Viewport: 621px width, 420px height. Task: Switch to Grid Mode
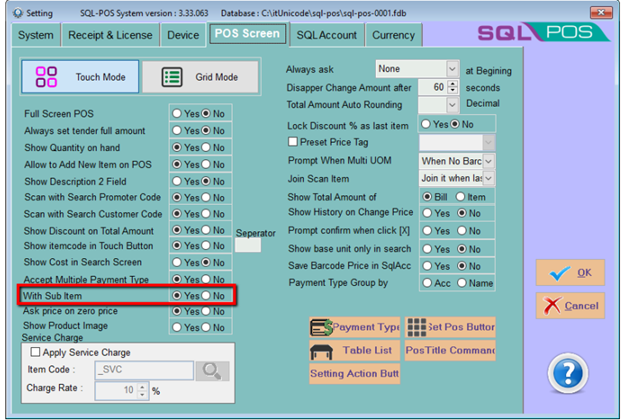[201, 77]
